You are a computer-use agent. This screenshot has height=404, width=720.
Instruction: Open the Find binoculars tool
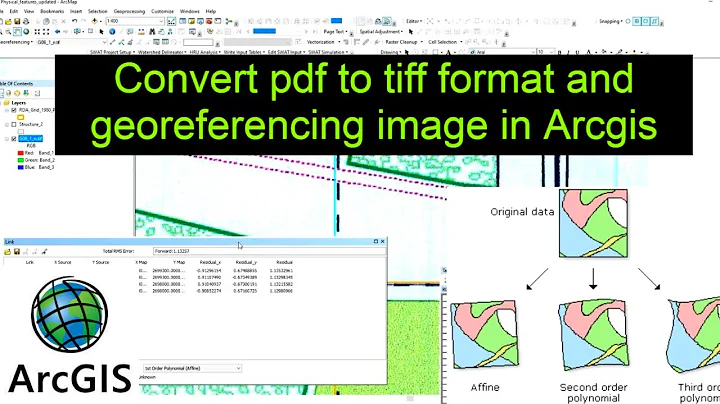[x=152, y=32]
